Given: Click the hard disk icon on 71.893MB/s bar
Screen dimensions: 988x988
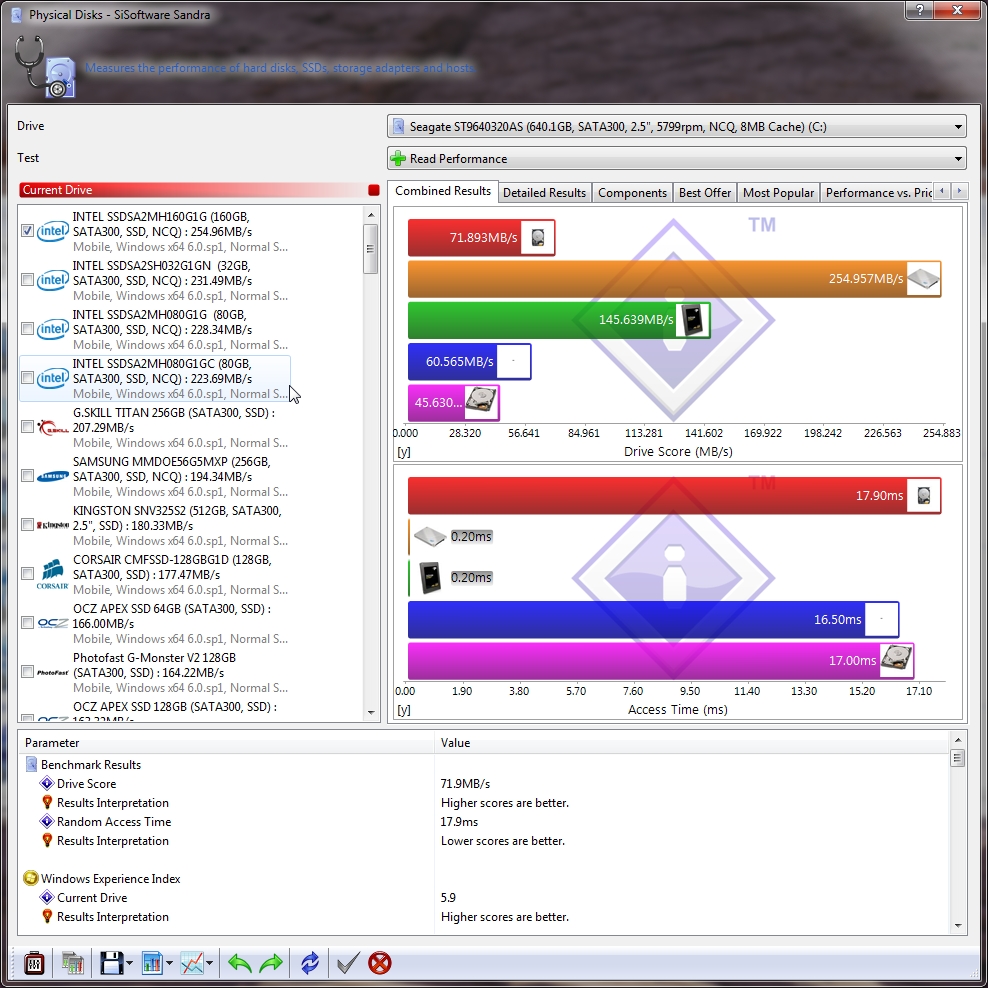Looking at the screenshot, I should [537, 238].
